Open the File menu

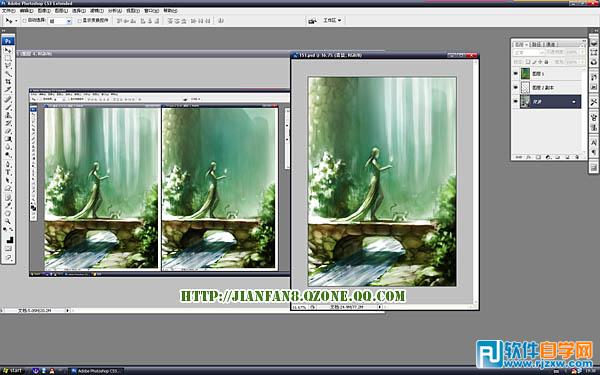8,11
